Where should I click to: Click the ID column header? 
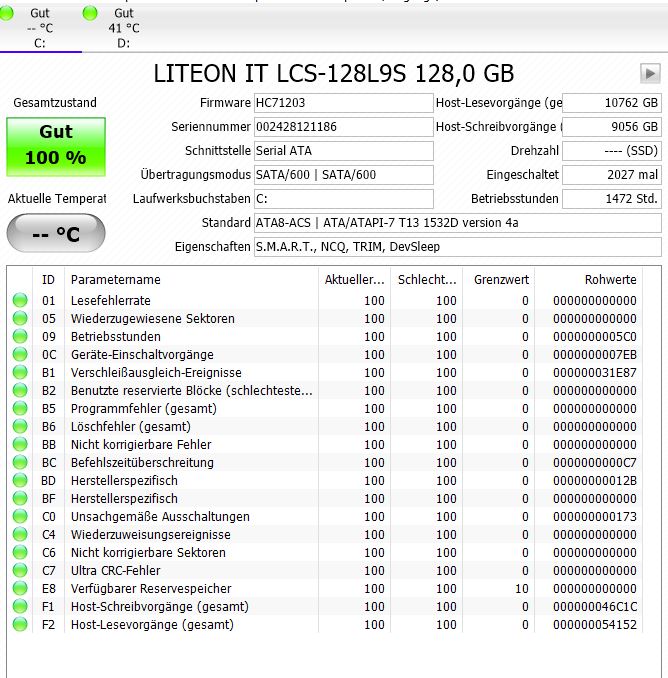tap(48, 280)
